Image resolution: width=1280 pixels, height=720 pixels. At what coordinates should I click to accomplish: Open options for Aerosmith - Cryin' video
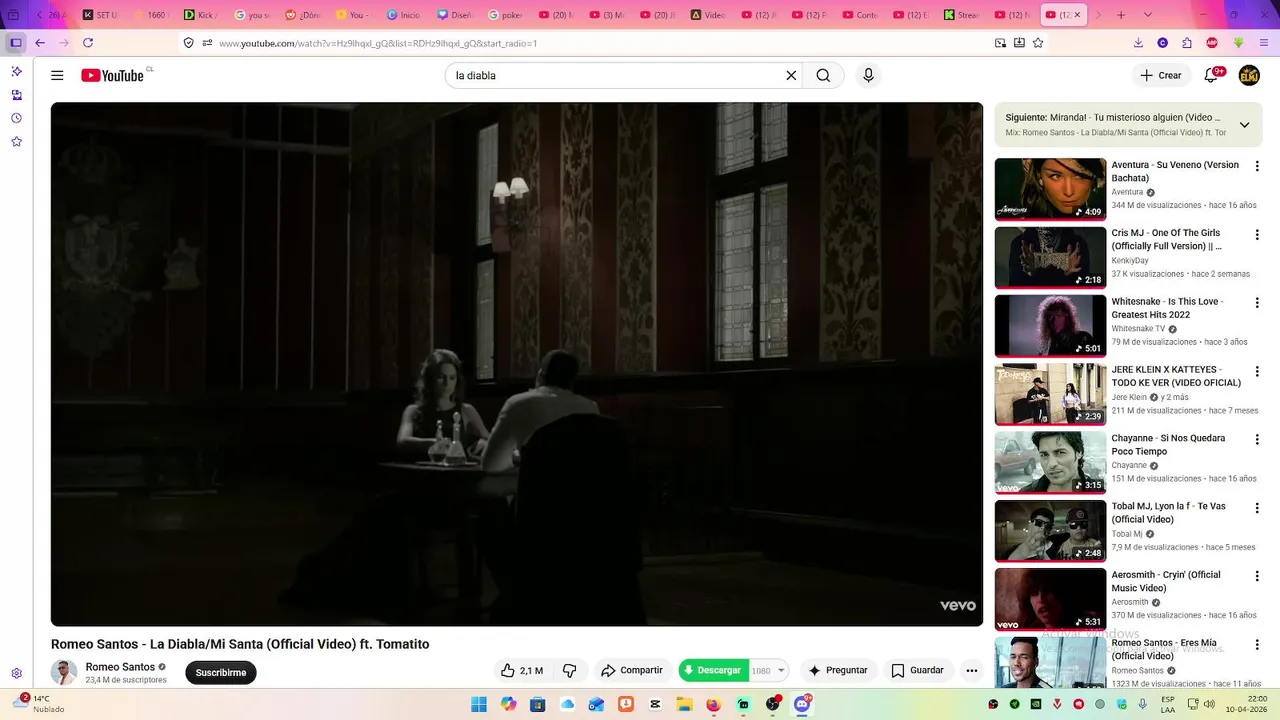pyautogui.click(x=1257, y=577)
